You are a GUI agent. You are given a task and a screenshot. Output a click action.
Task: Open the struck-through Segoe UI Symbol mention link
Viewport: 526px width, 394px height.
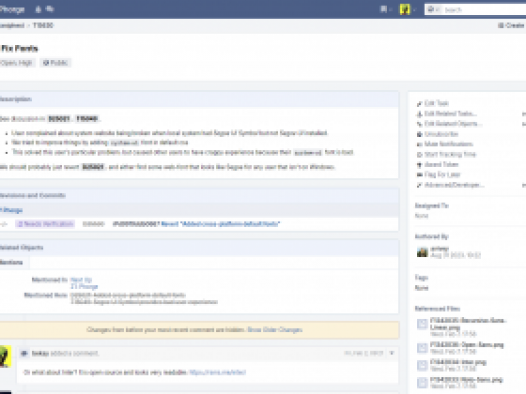(x=144, y=302)
